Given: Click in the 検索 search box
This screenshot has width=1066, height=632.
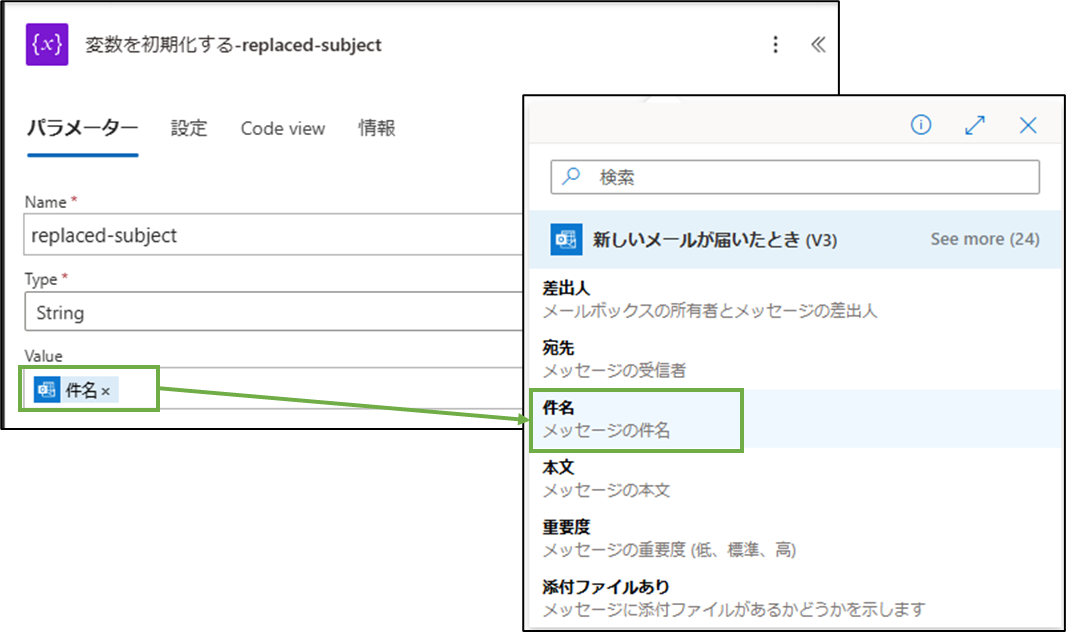Looking at the screenshot, I should click(795, 177).
